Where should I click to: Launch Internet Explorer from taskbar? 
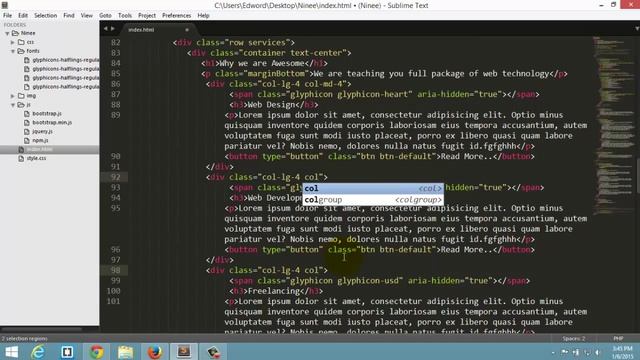(38, 352)
